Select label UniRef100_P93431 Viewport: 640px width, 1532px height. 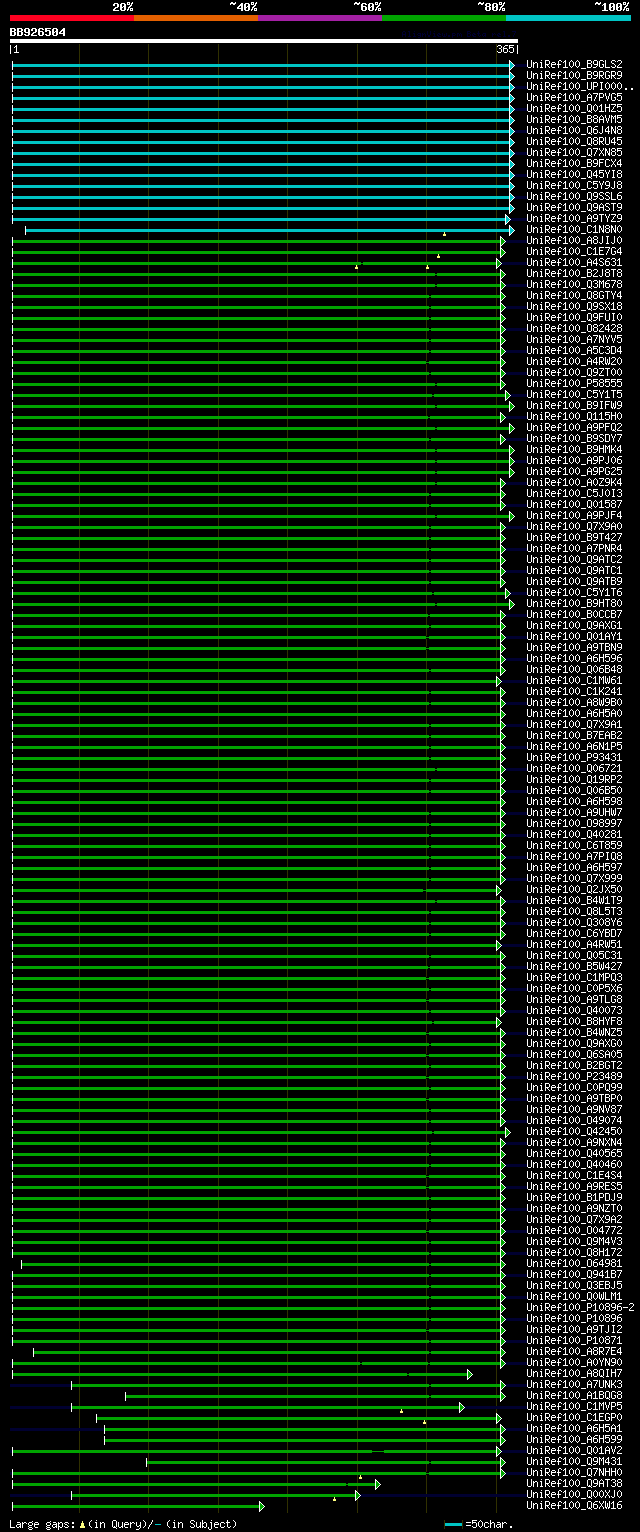(574, 757)
